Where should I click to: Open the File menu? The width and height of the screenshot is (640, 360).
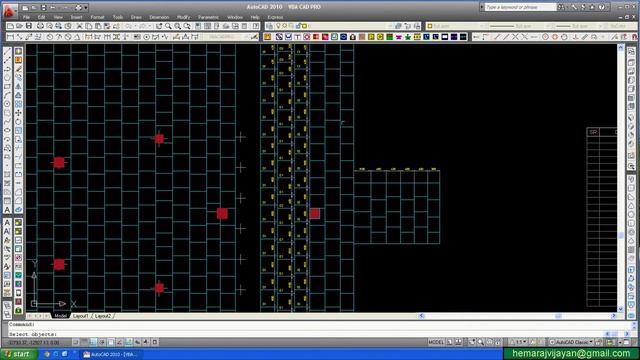tap(26, 17)
